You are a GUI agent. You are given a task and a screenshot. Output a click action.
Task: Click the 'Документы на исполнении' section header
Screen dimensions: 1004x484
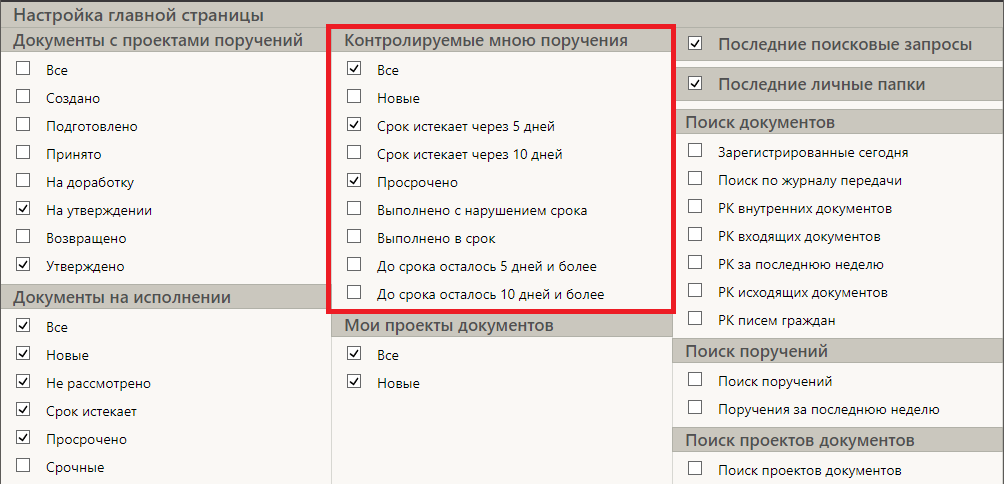[122, 297]
